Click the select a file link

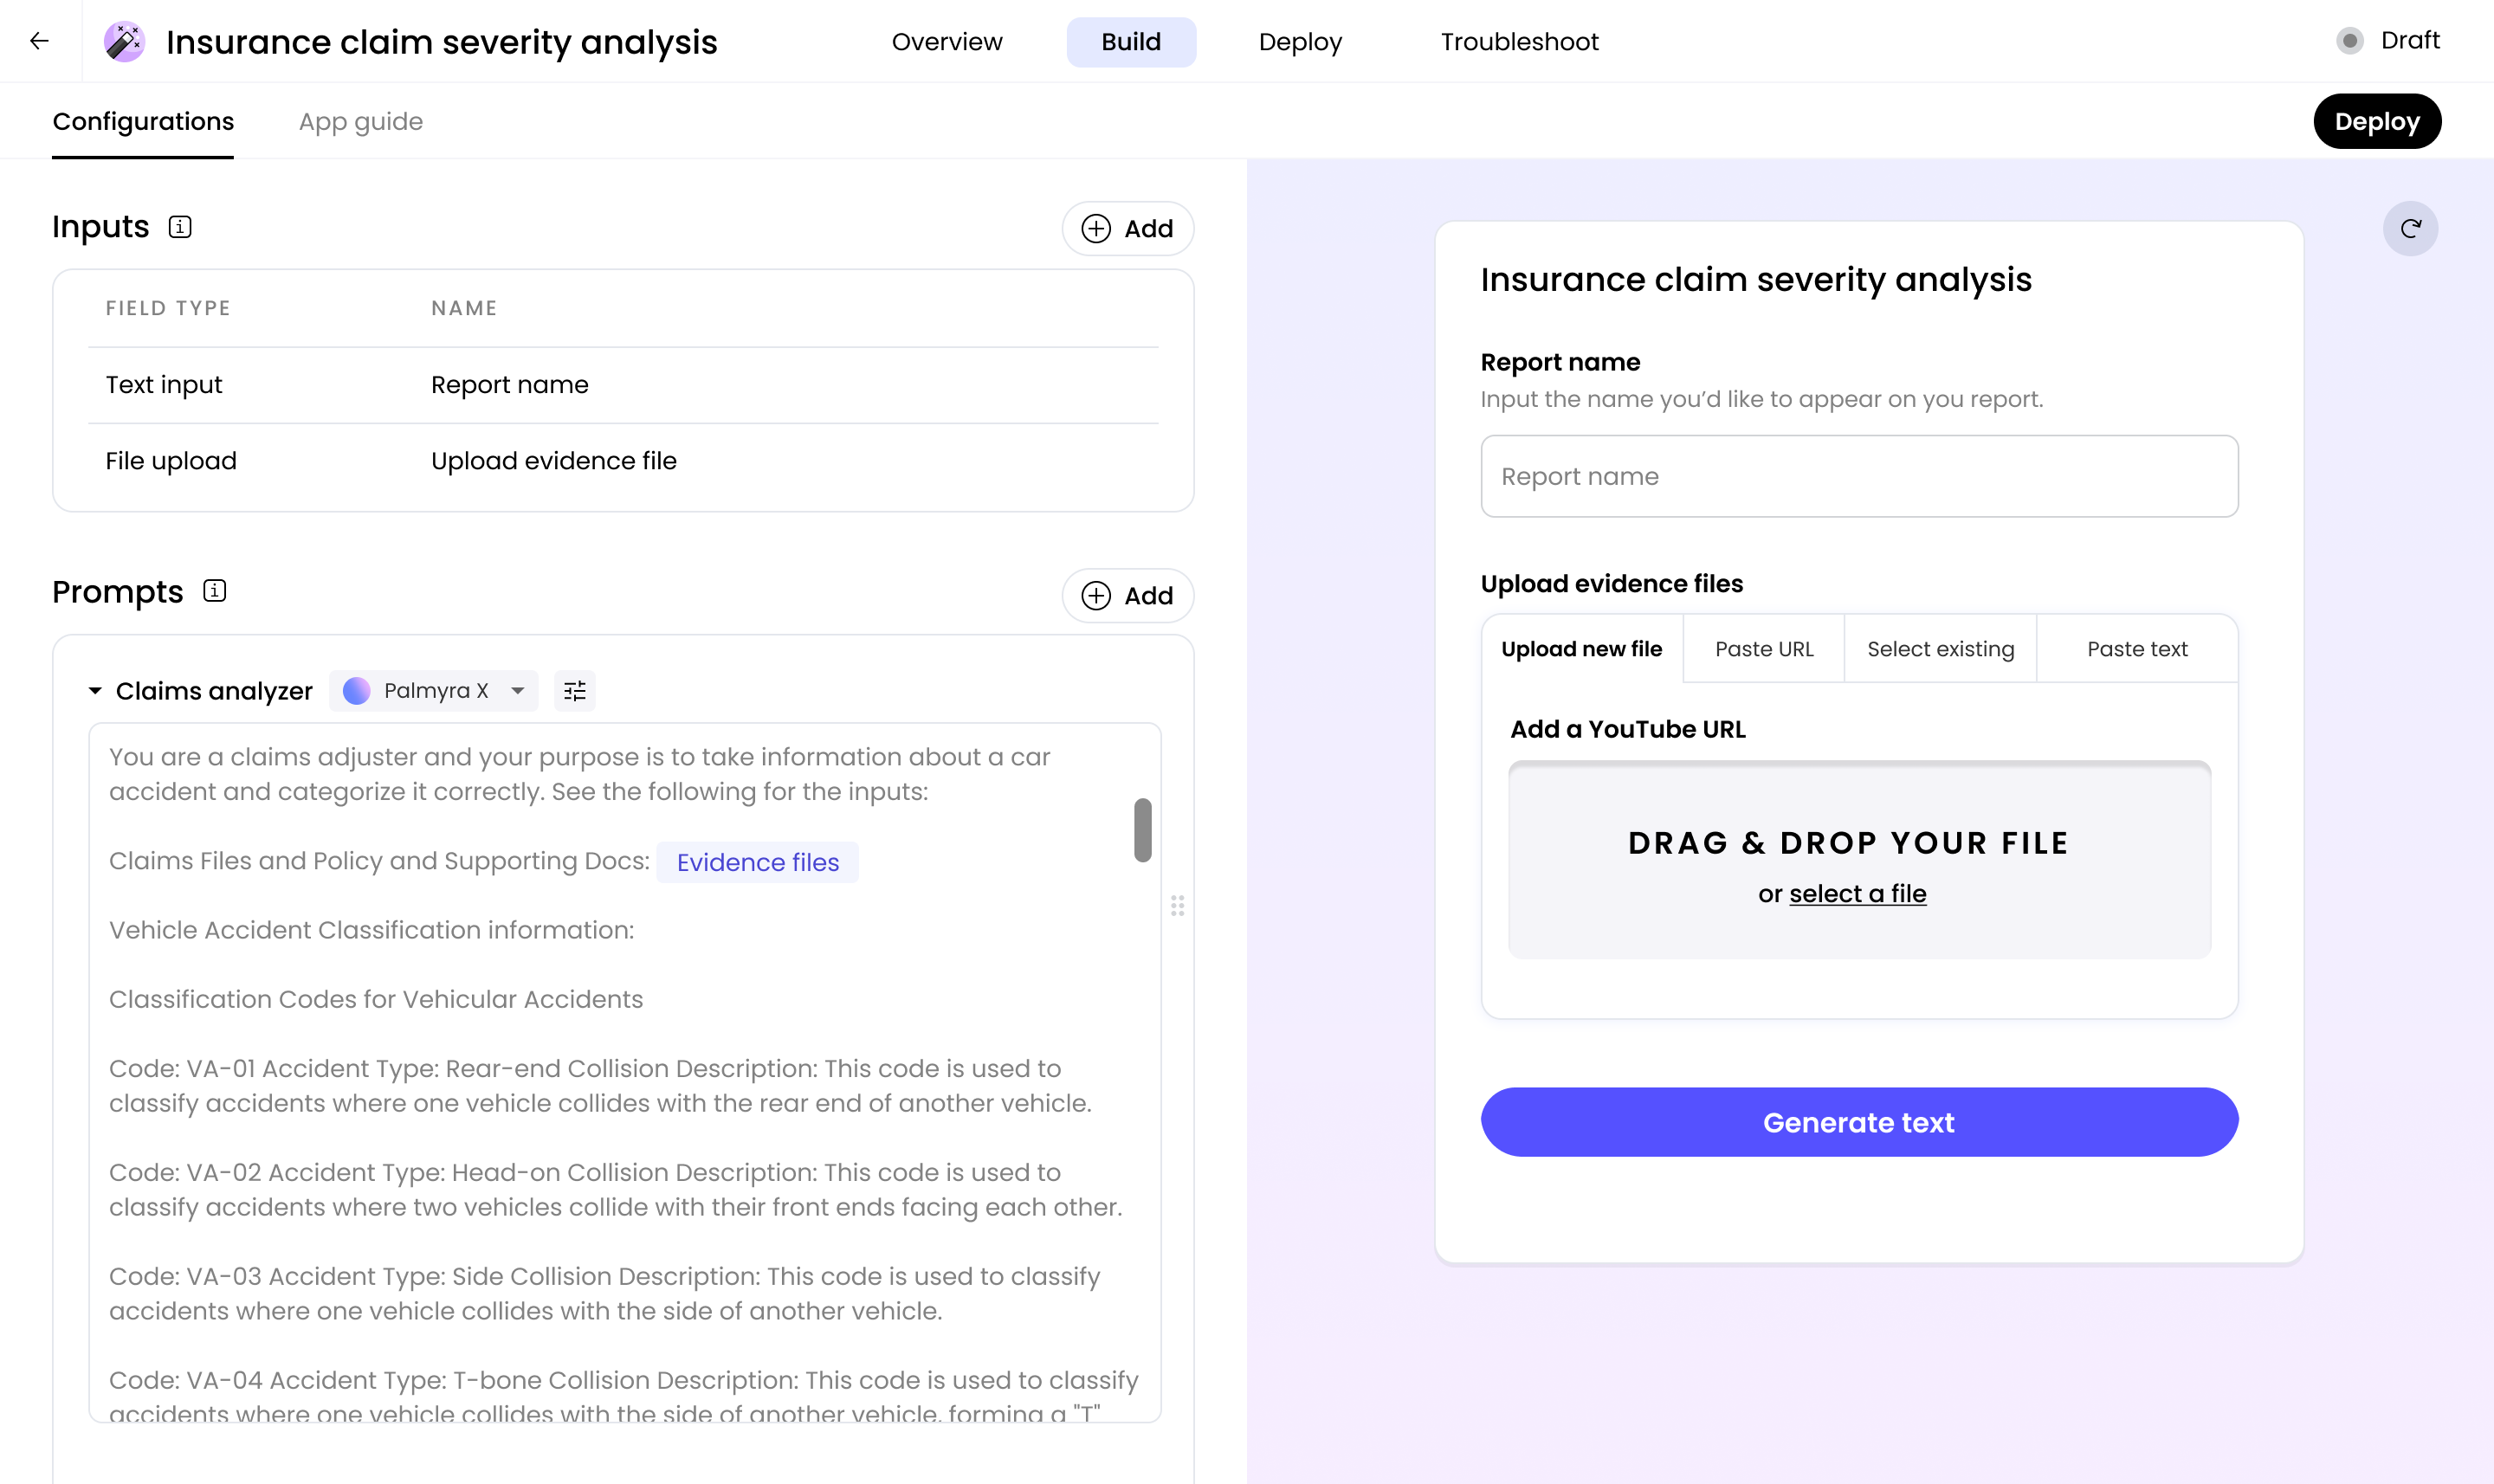(1857, 893)
